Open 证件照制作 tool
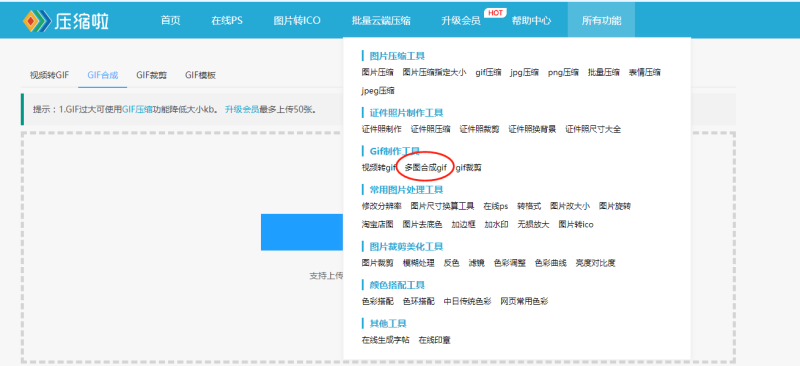The image size is (800, 366). (382, 129)
